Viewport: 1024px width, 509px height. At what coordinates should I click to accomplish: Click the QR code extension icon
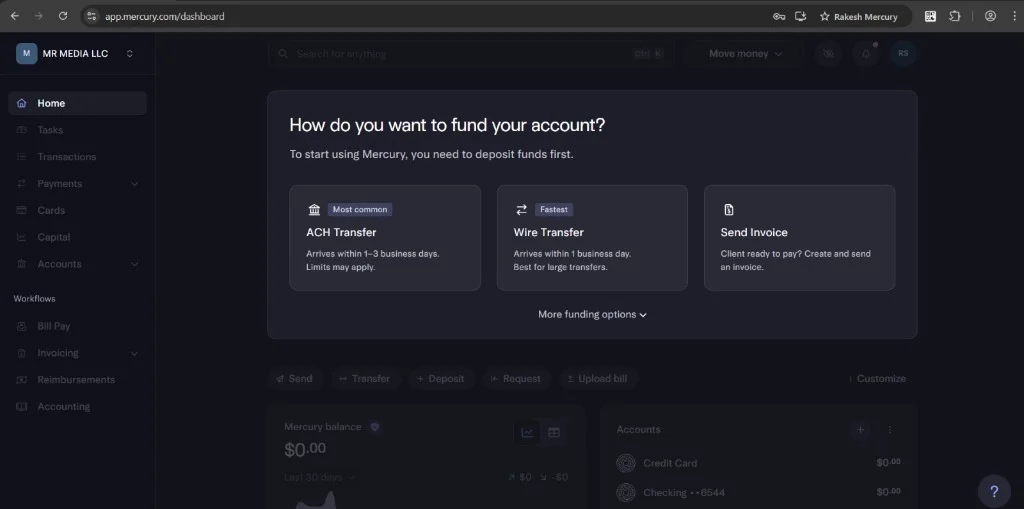point(931,16)
